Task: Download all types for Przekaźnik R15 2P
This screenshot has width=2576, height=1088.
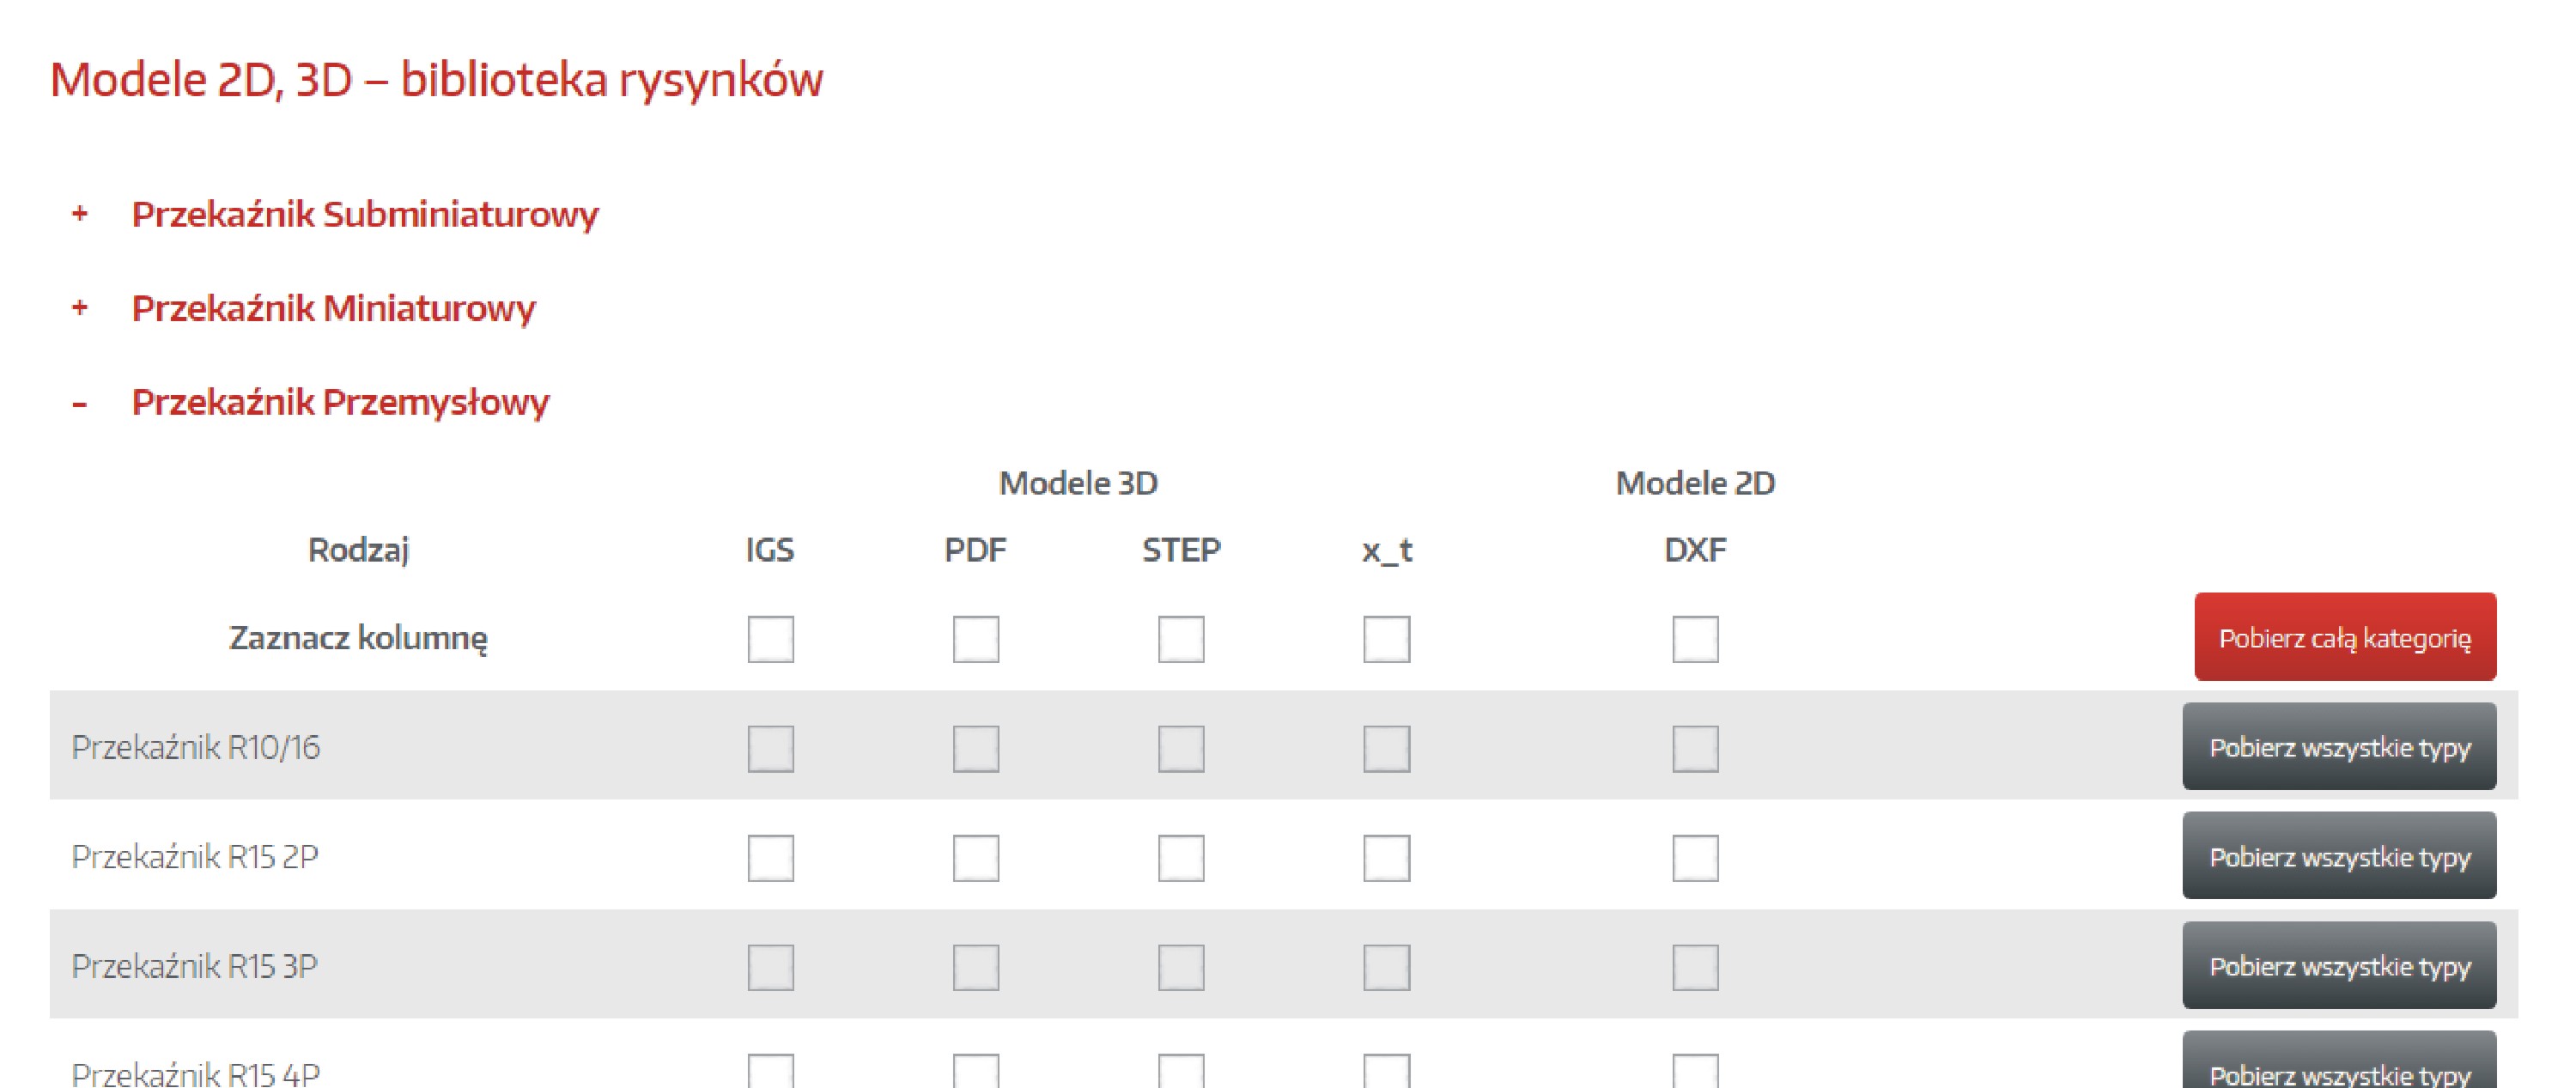Action: [2339, 856]
